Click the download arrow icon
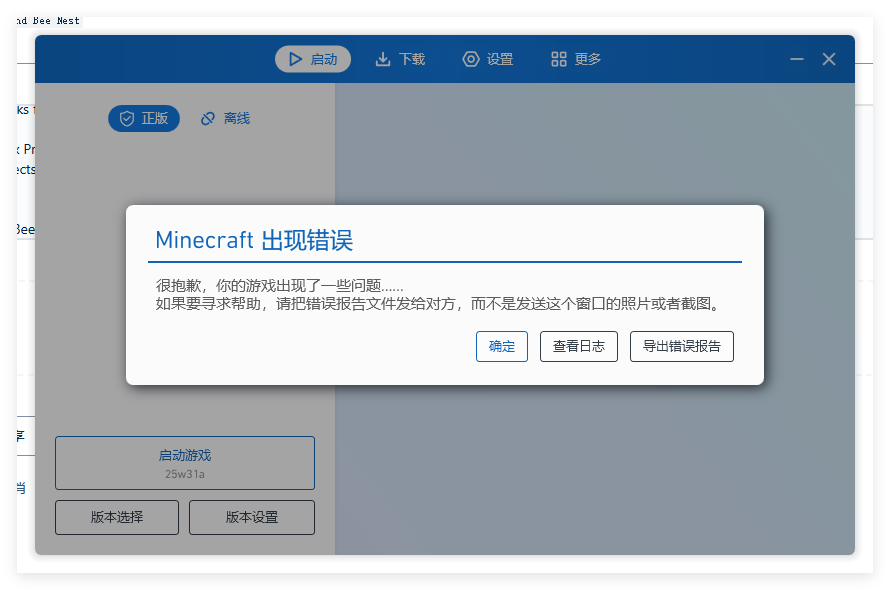Image resolution: width=890 pixels, height=590 pixels. click(x=383, y=59)
